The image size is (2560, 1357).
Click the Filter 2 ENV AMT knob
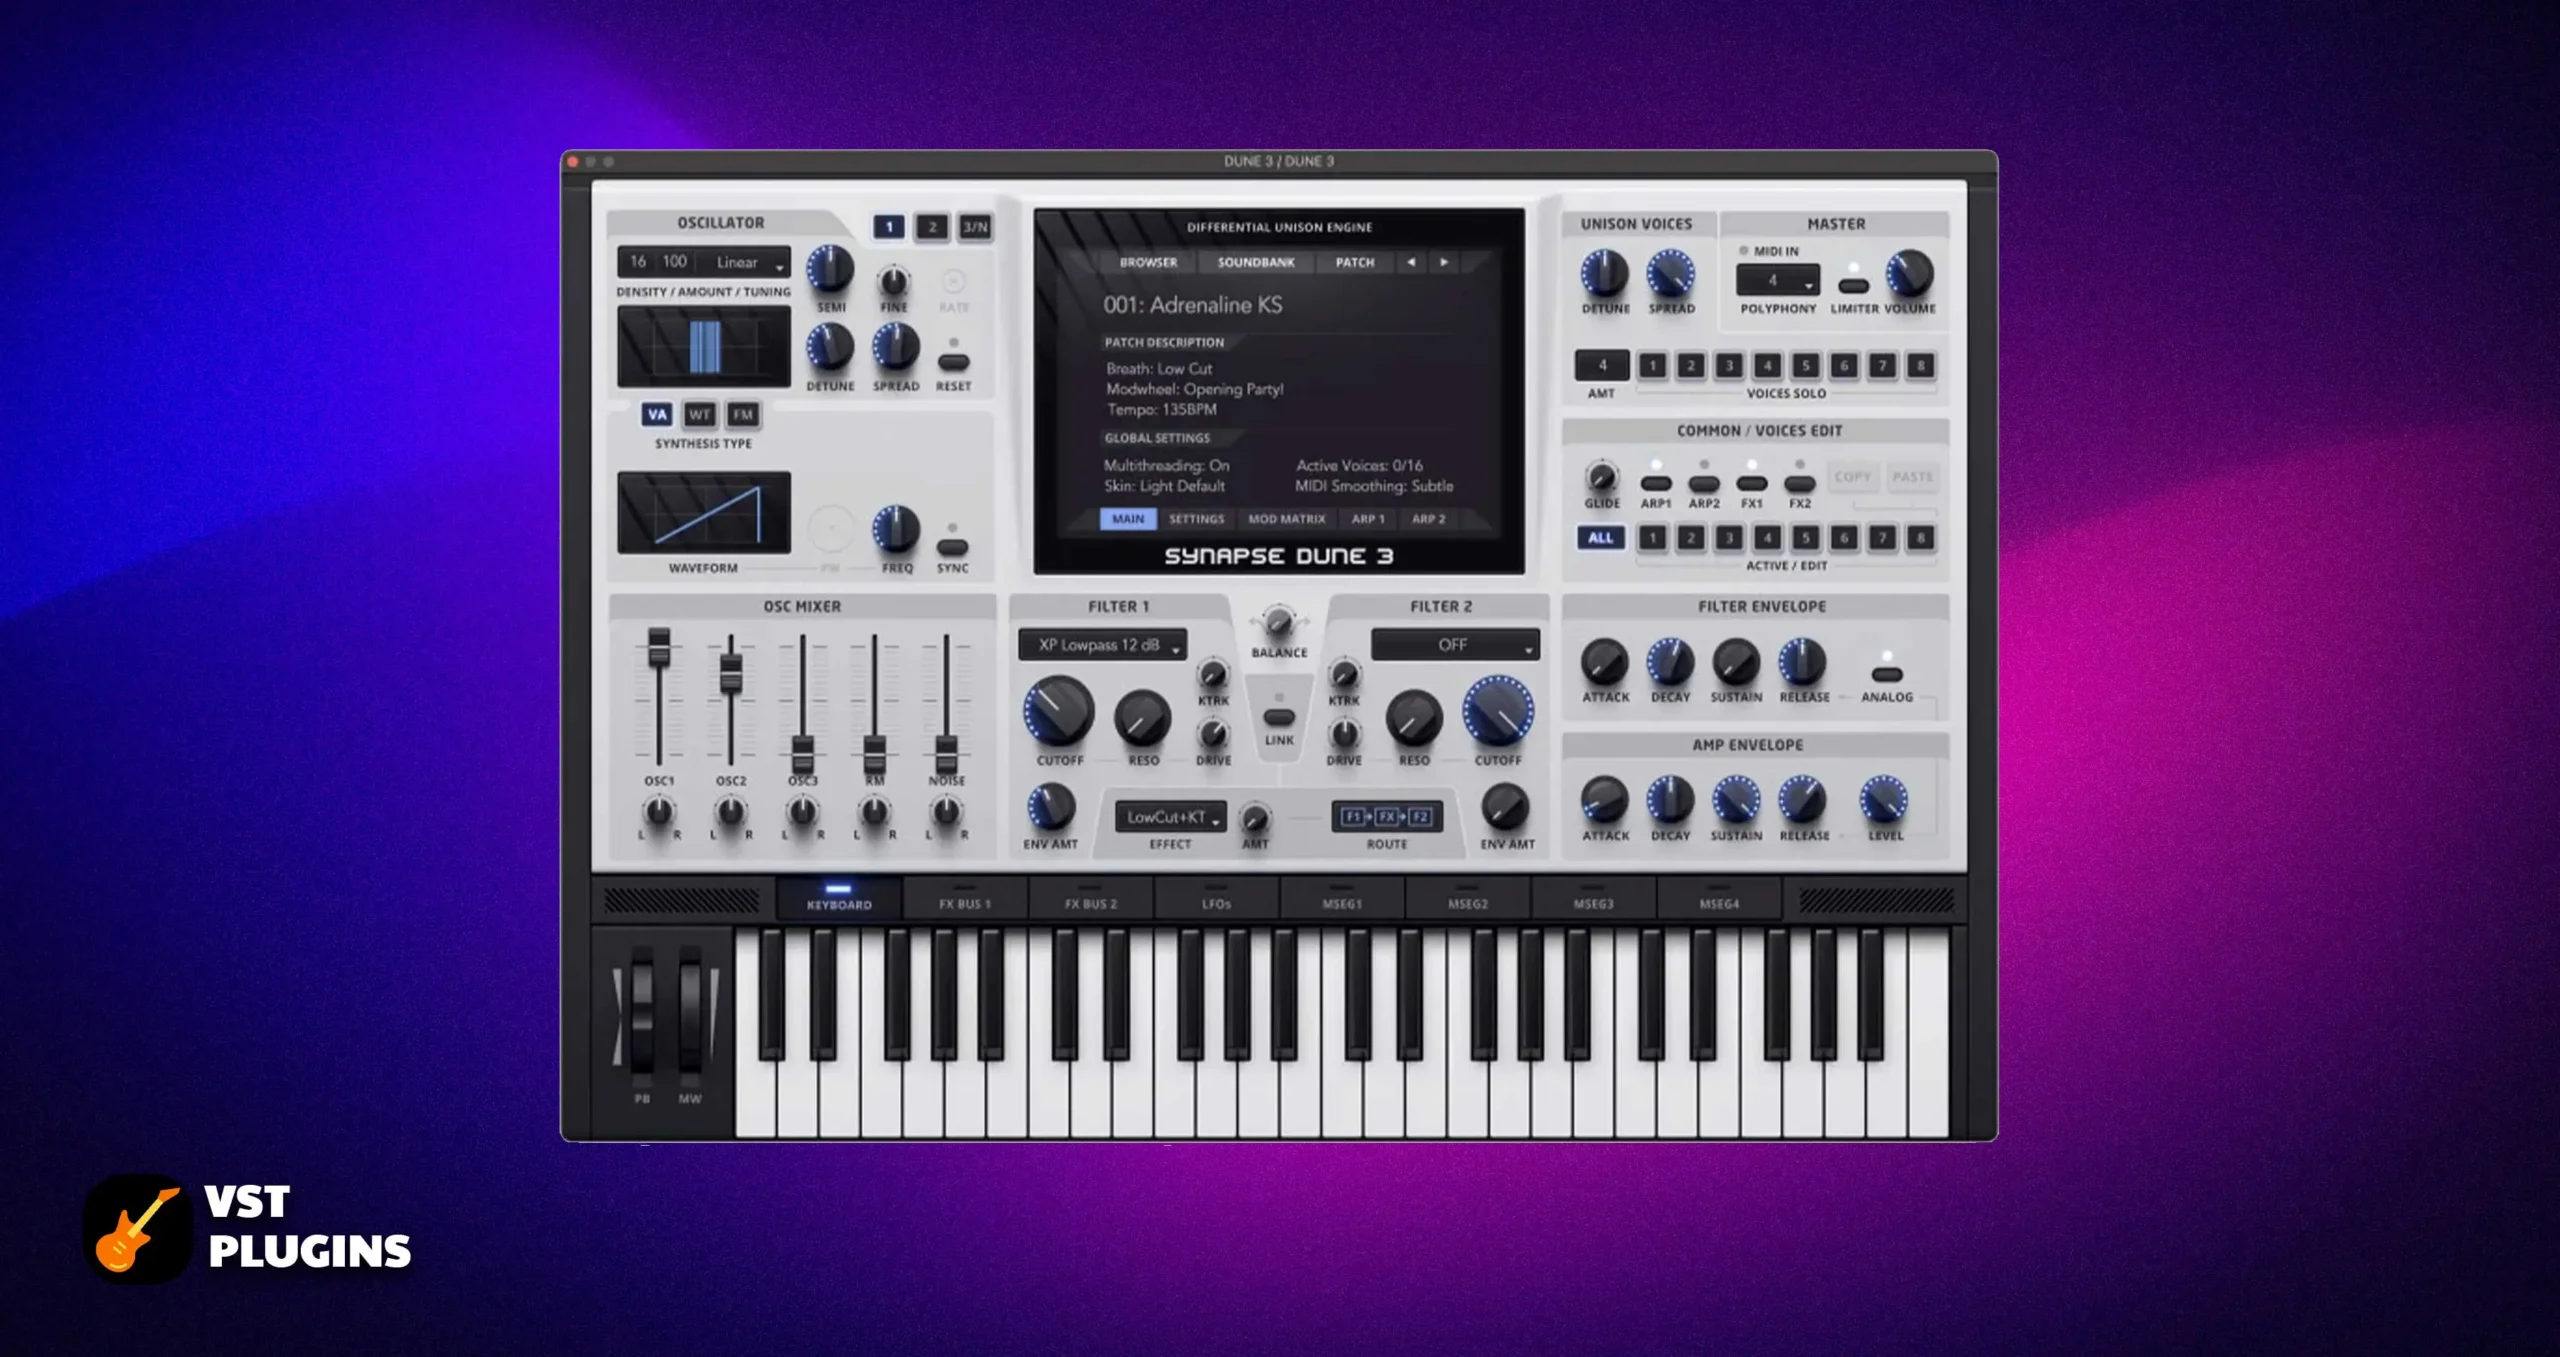1506,807
